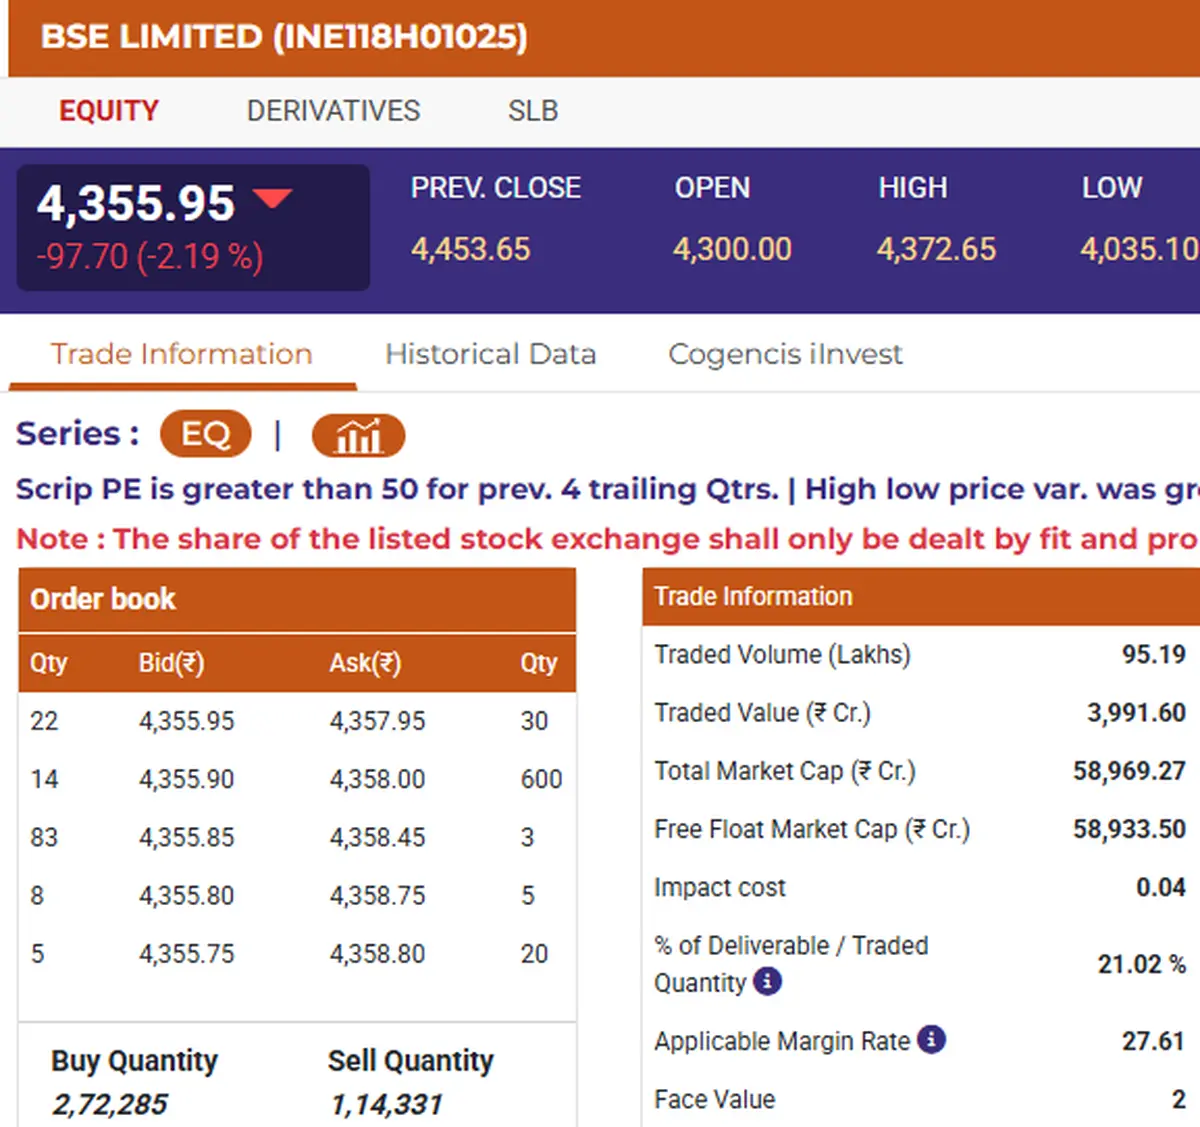Image resolution: width=1200 pixels, height=1127 pixels.
Task: Click the Total Market Cap value
Action: click(x=1129, y=771)
